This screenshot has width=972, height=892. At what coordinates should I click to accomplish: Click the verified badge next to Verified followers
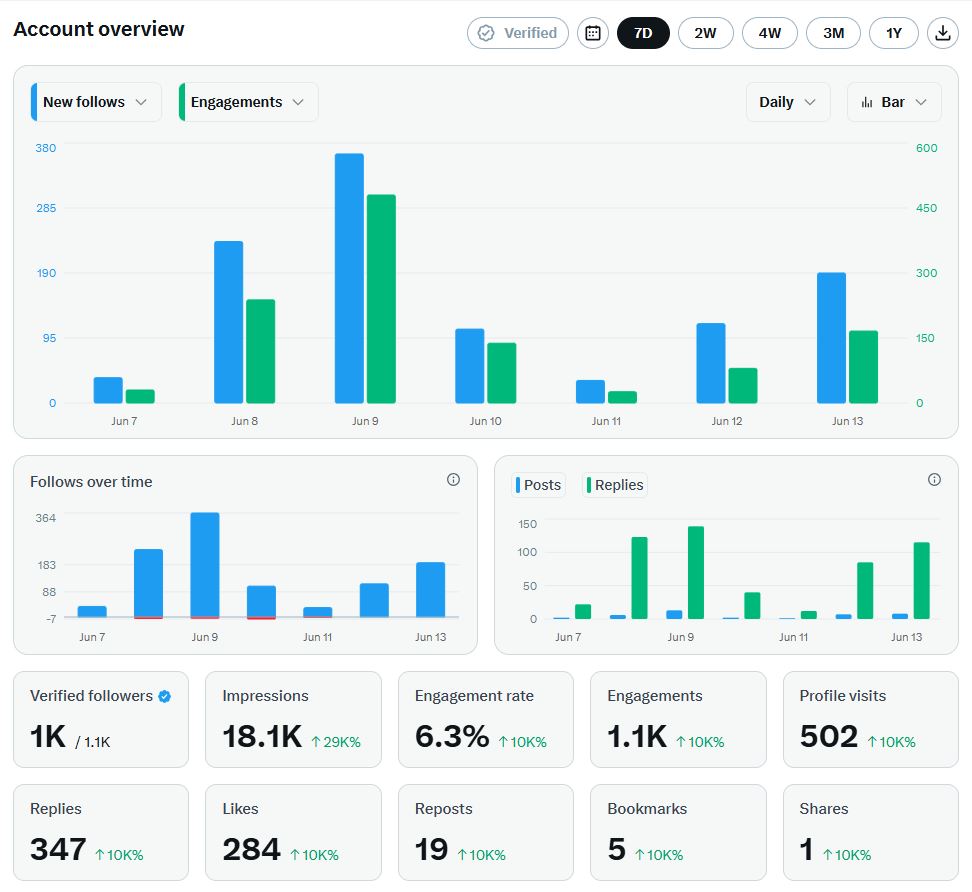(x=164, y=696)
